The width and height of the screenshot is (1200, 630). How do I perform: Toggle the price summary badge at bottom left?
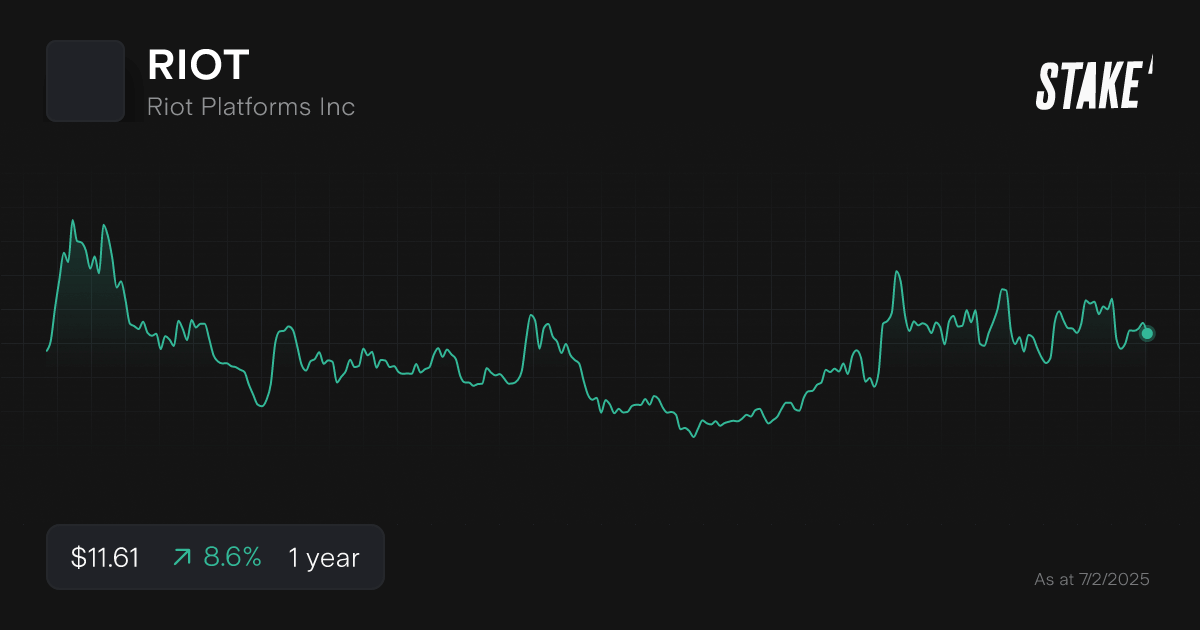click(x=215, y=557)
